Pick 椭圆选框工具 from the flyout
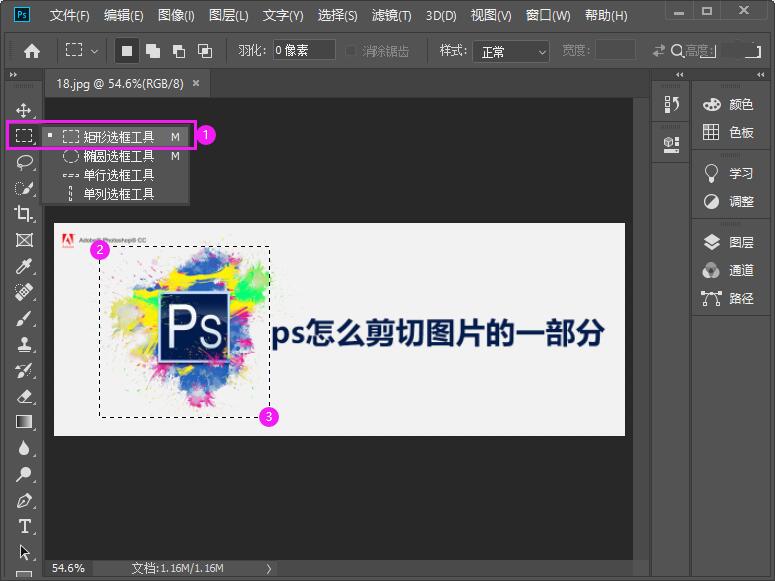The image size is (775, 581). point(115,156)
